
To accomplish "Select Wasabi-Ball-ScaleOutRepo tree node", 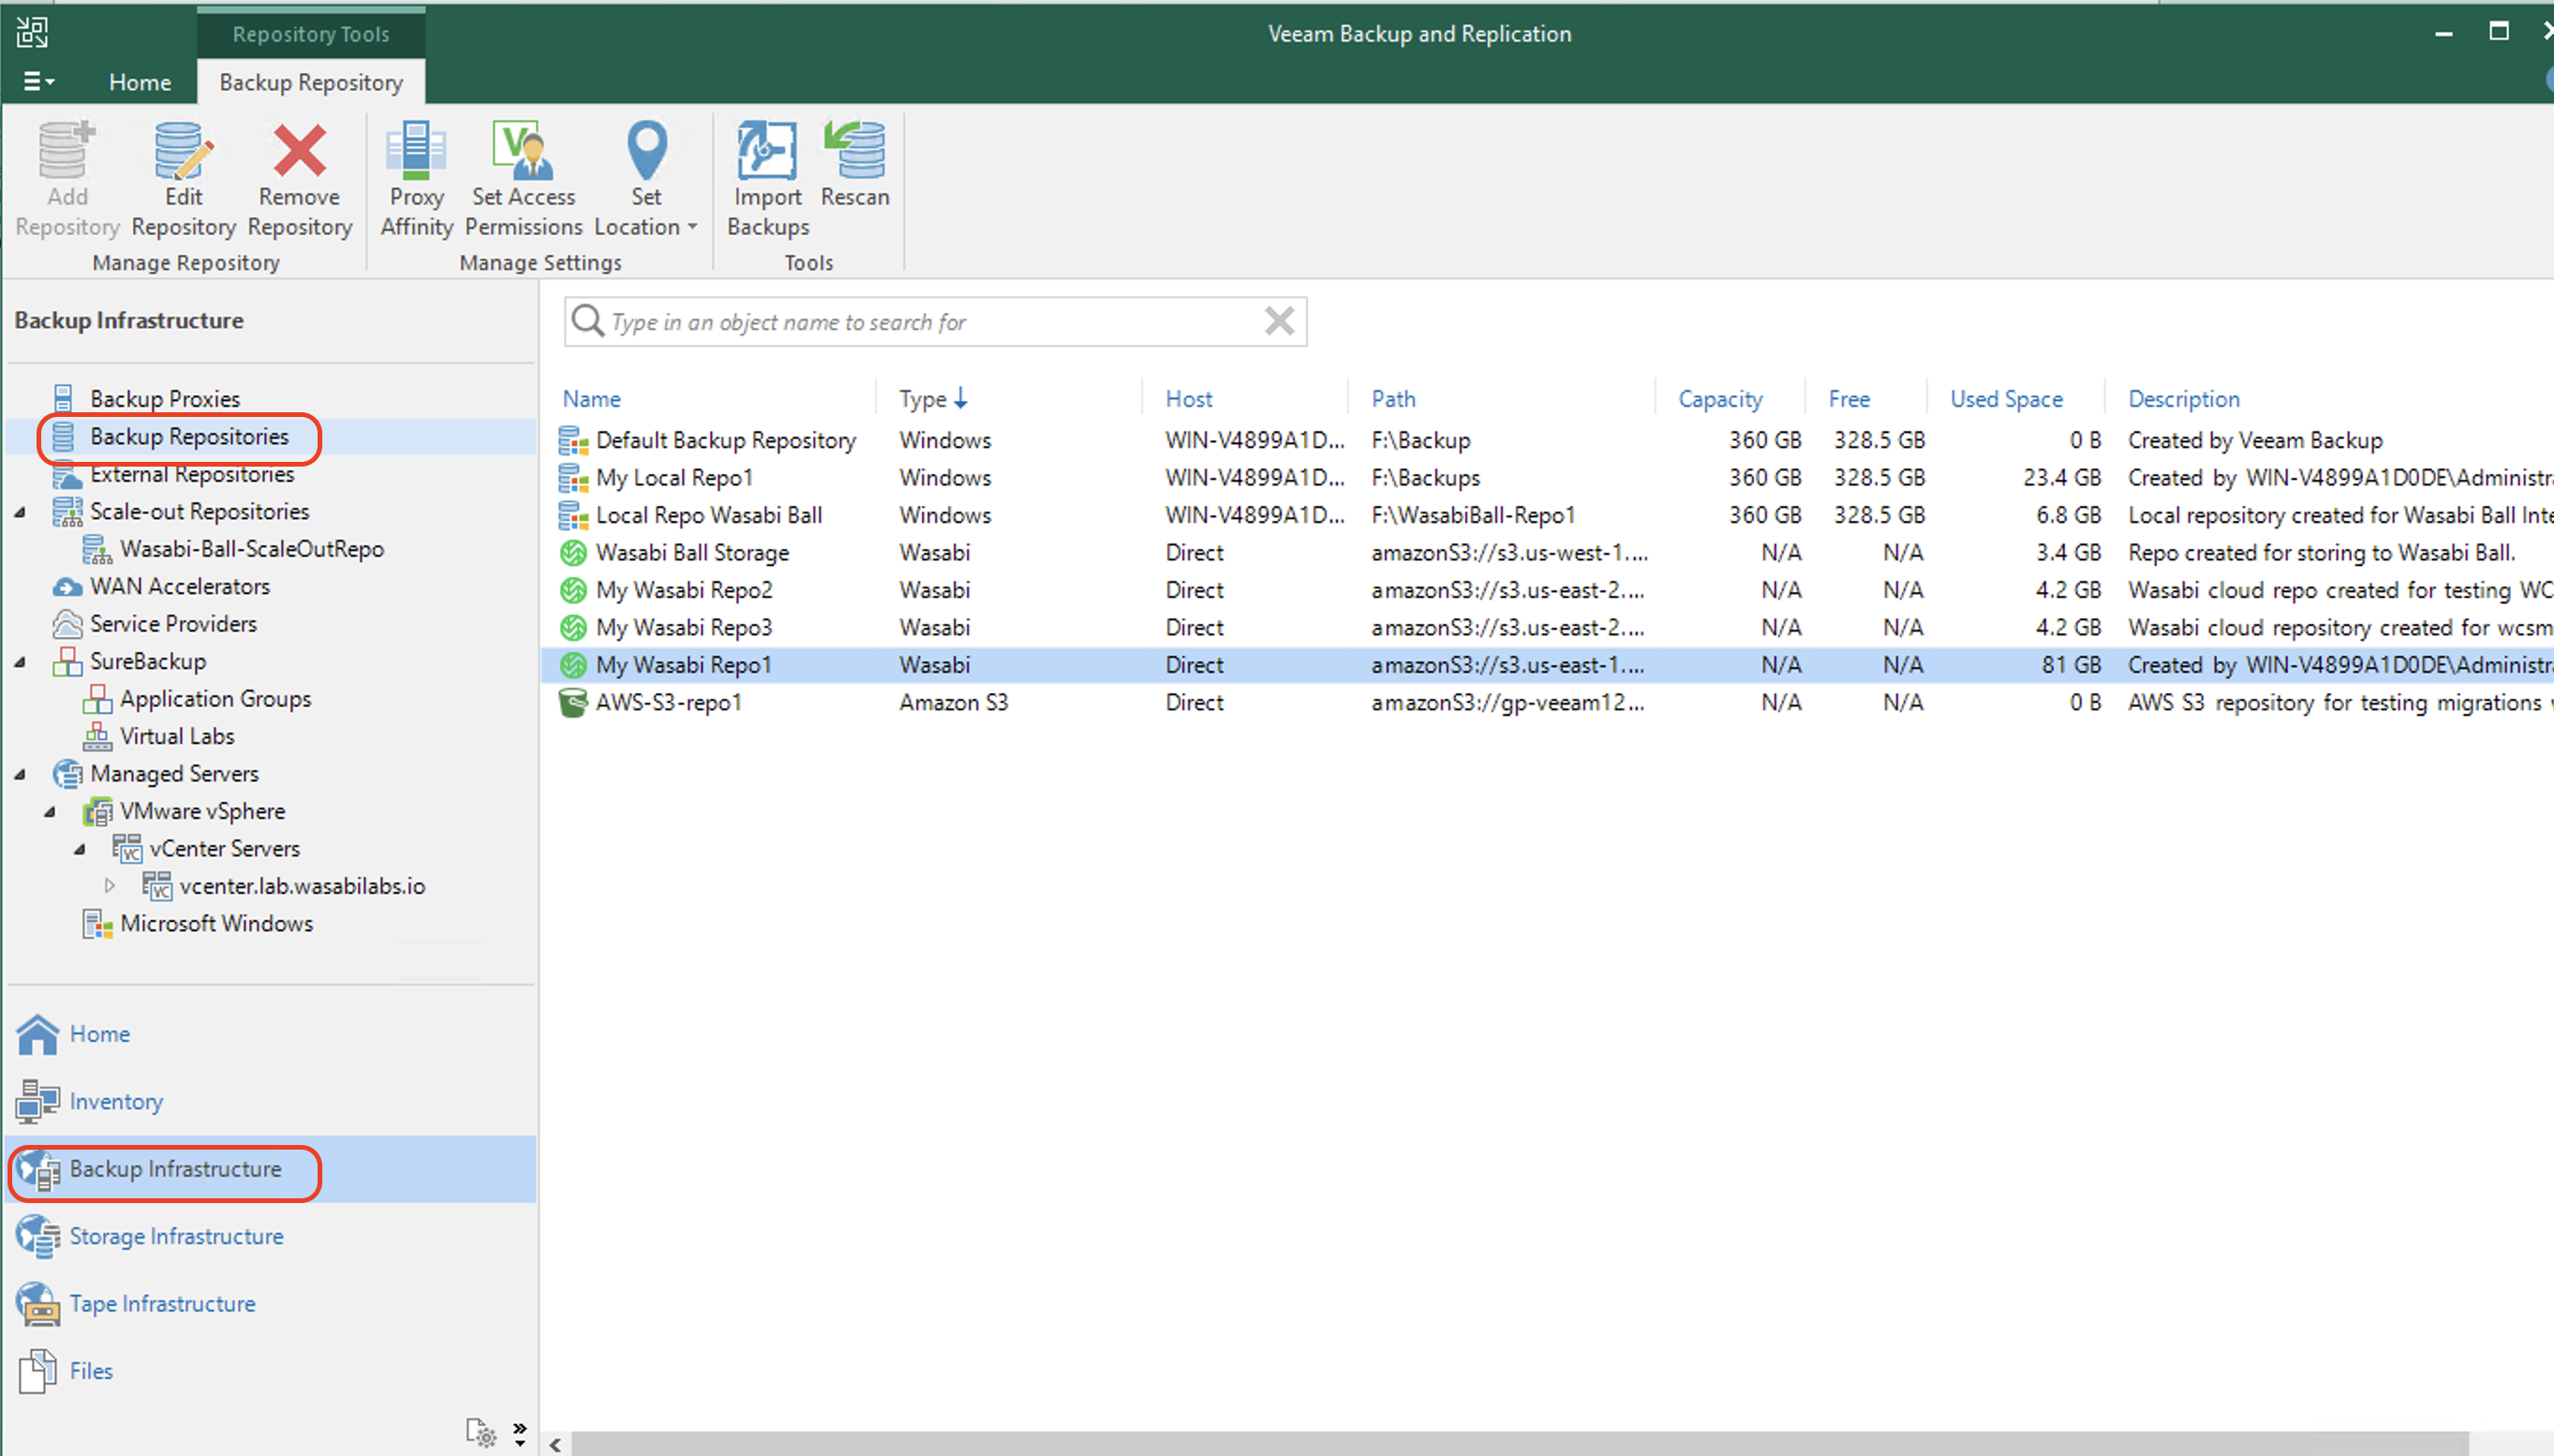I will pyautogui.click(x=252, y=549).
